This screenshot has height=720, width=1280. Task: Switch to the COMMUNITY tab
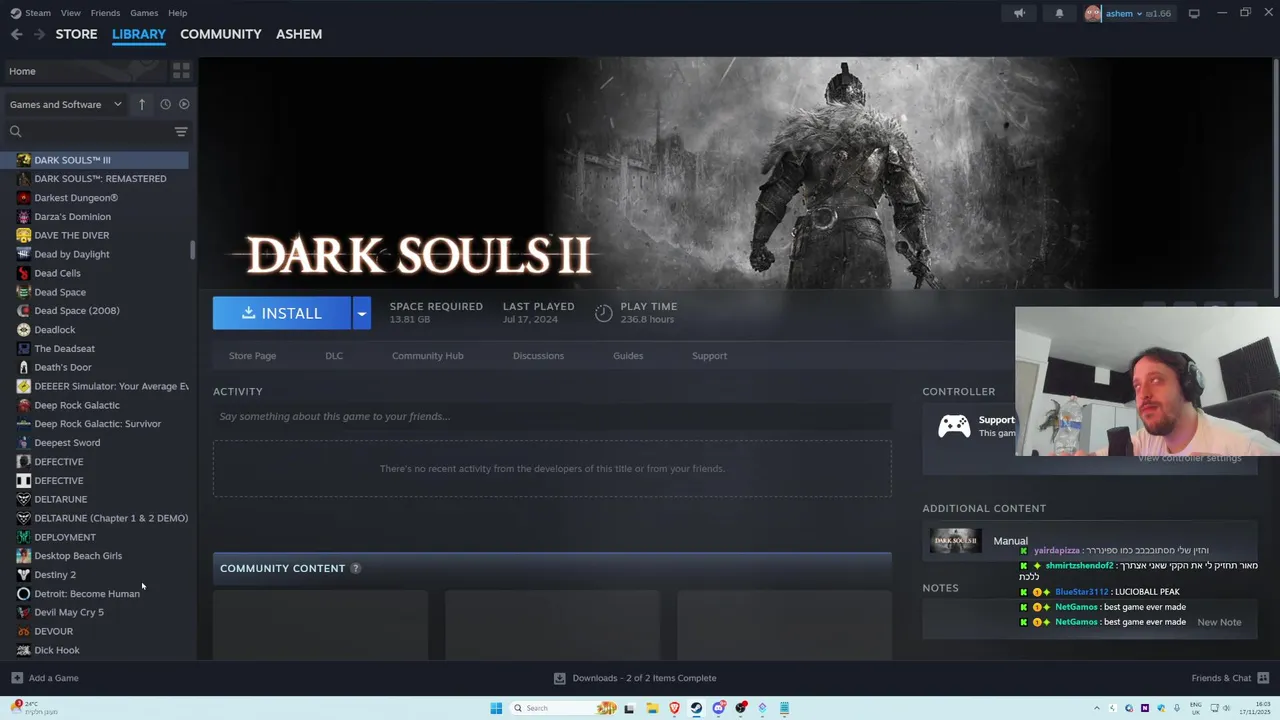click(x=221, y=34)
